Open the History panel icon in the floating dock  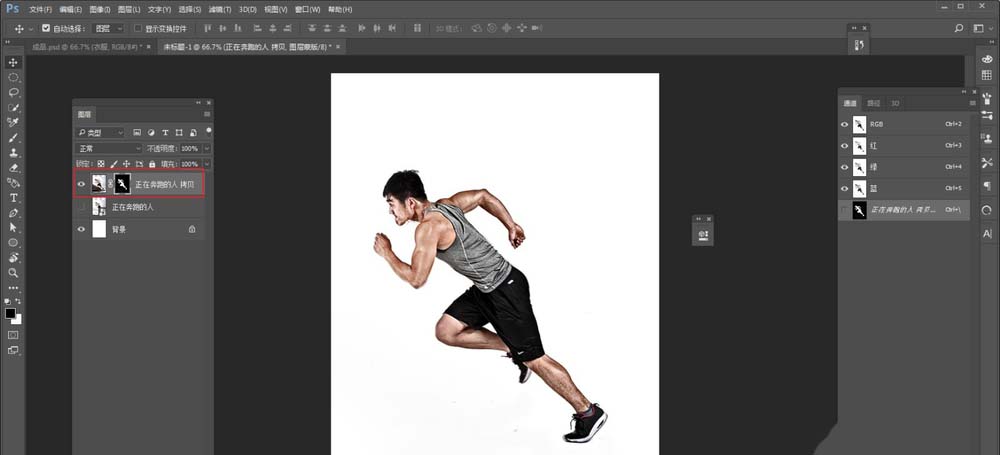(858, 45)
